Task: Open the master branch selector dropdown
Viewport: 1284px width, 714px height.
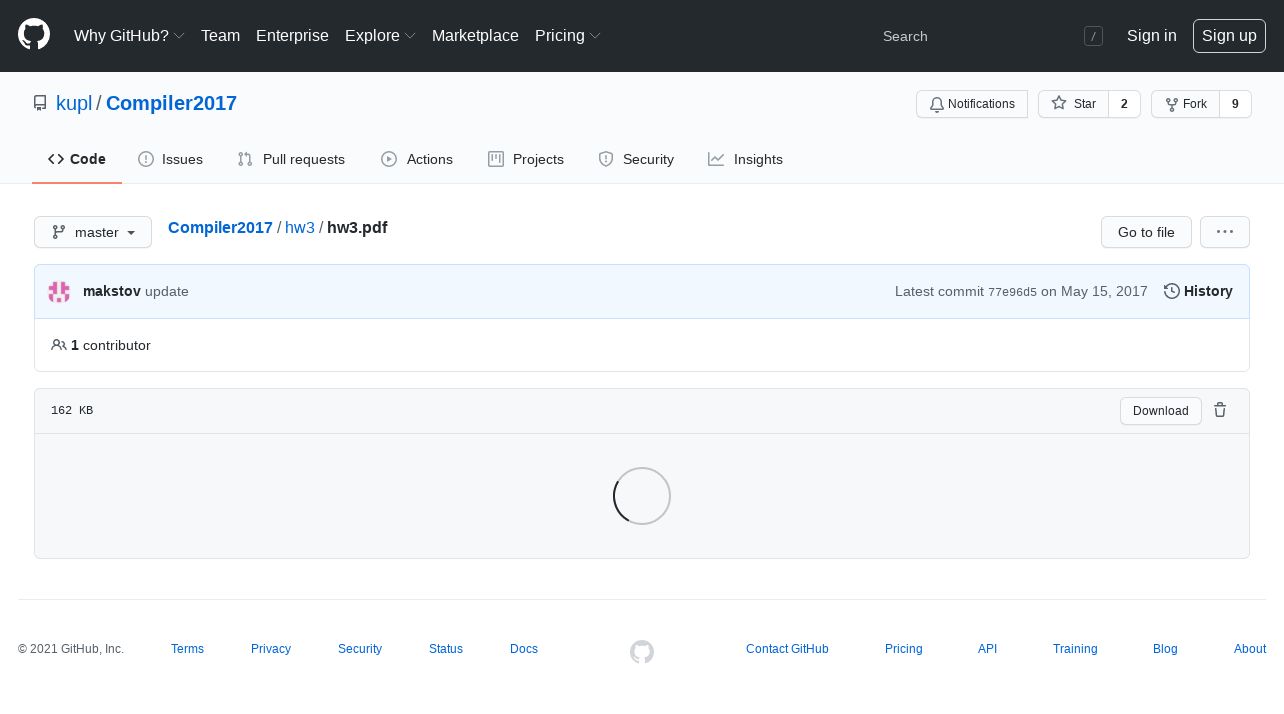Action: [x=93, y=232]
